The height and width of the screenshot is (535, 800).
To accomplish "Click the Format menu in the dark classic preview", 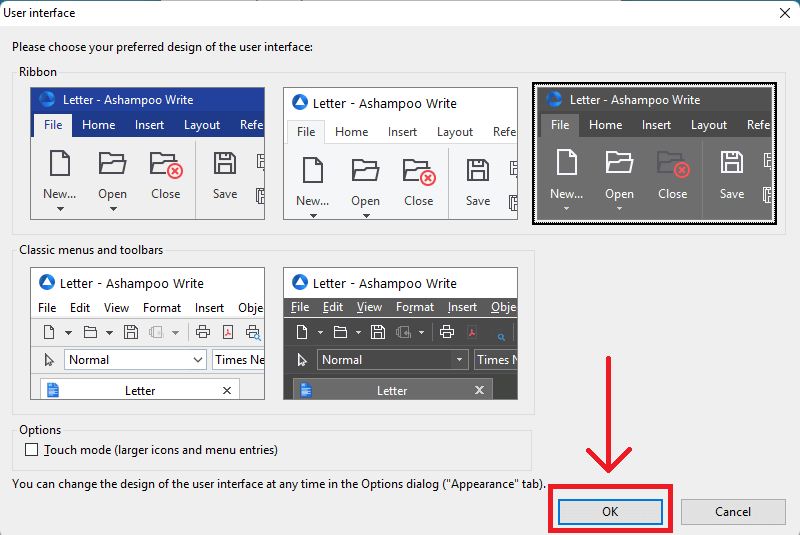I will [x=414, y=308].
